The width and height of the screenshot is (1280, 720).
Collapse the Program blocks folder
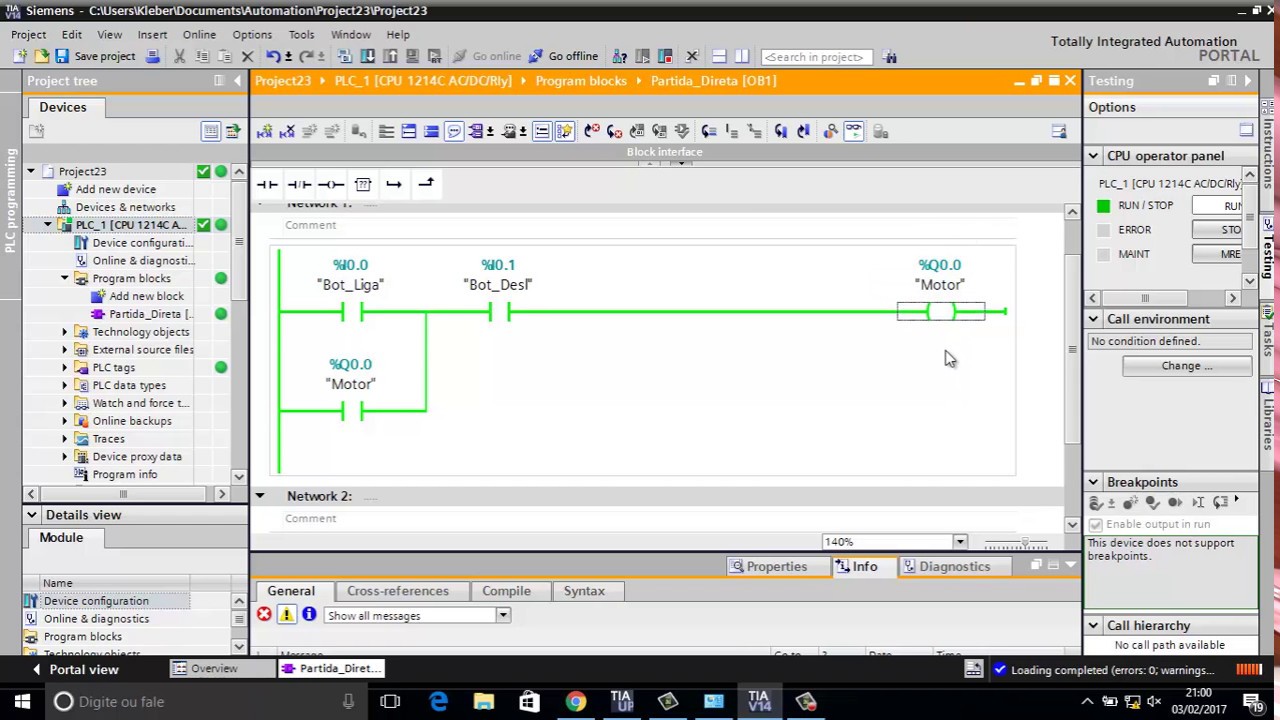click(65, 278)
